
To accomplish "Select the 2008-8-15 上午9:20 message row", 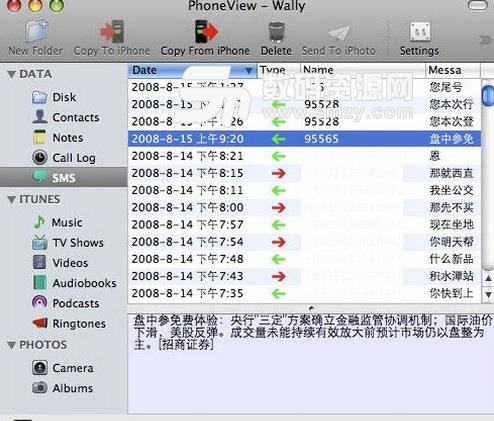I will (304, 139).
